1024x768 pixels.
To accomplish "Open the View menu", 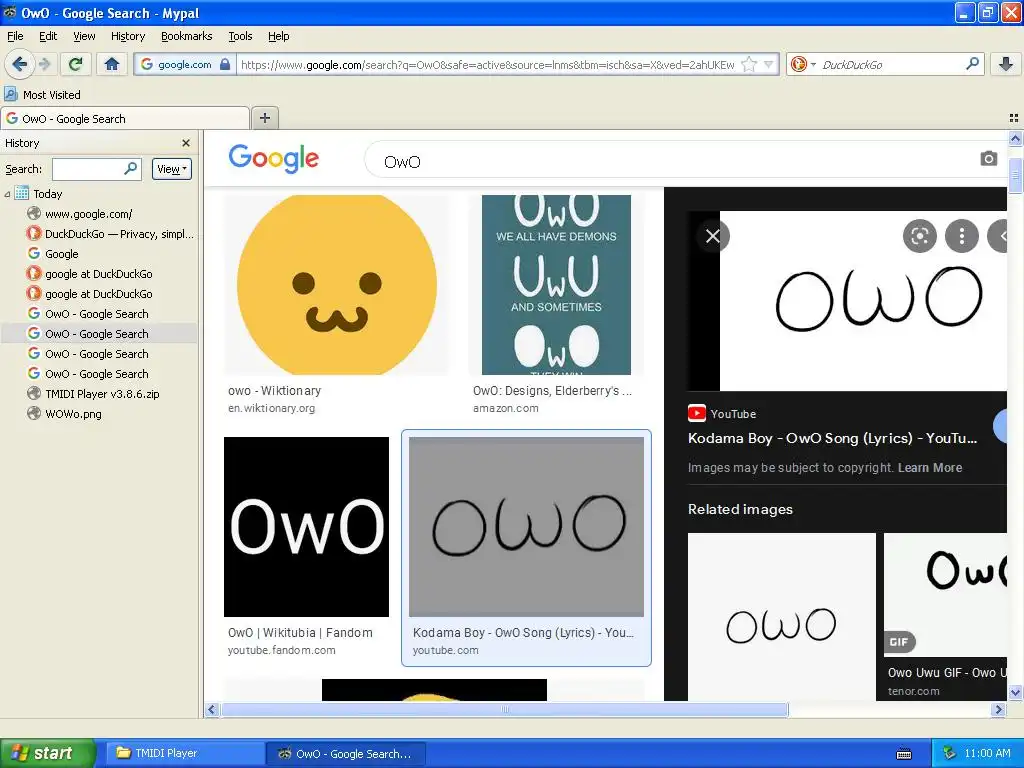I will click(x=84, y=36).
